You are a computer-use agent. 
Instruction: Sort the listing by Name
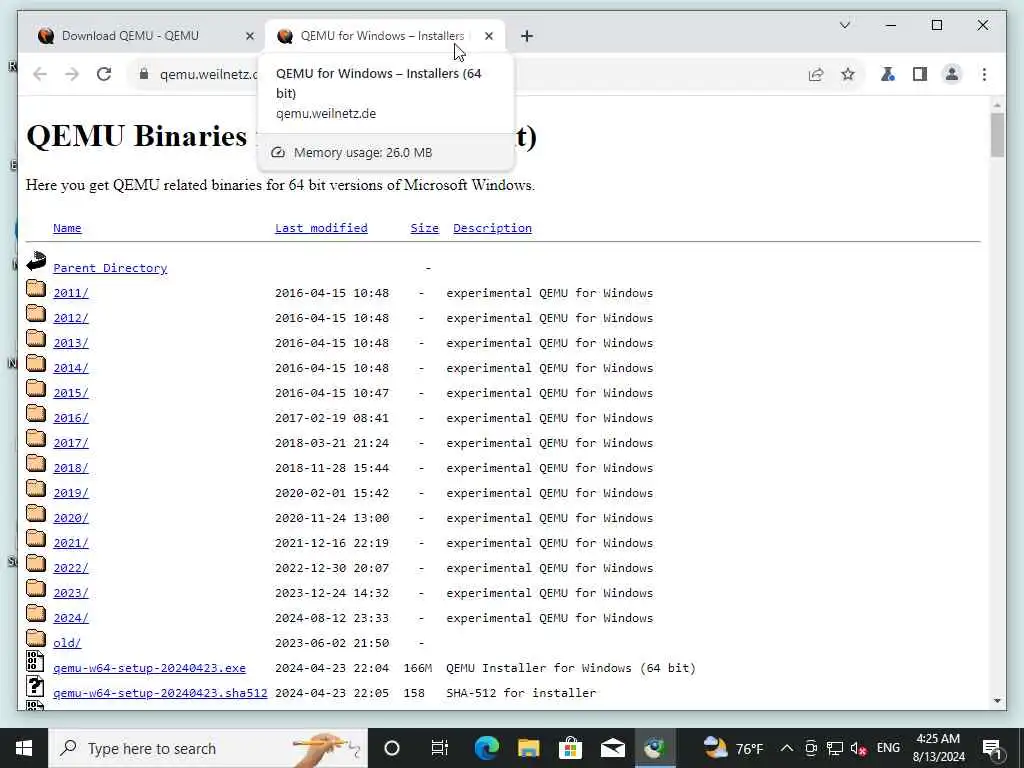[x=67, y=228]
